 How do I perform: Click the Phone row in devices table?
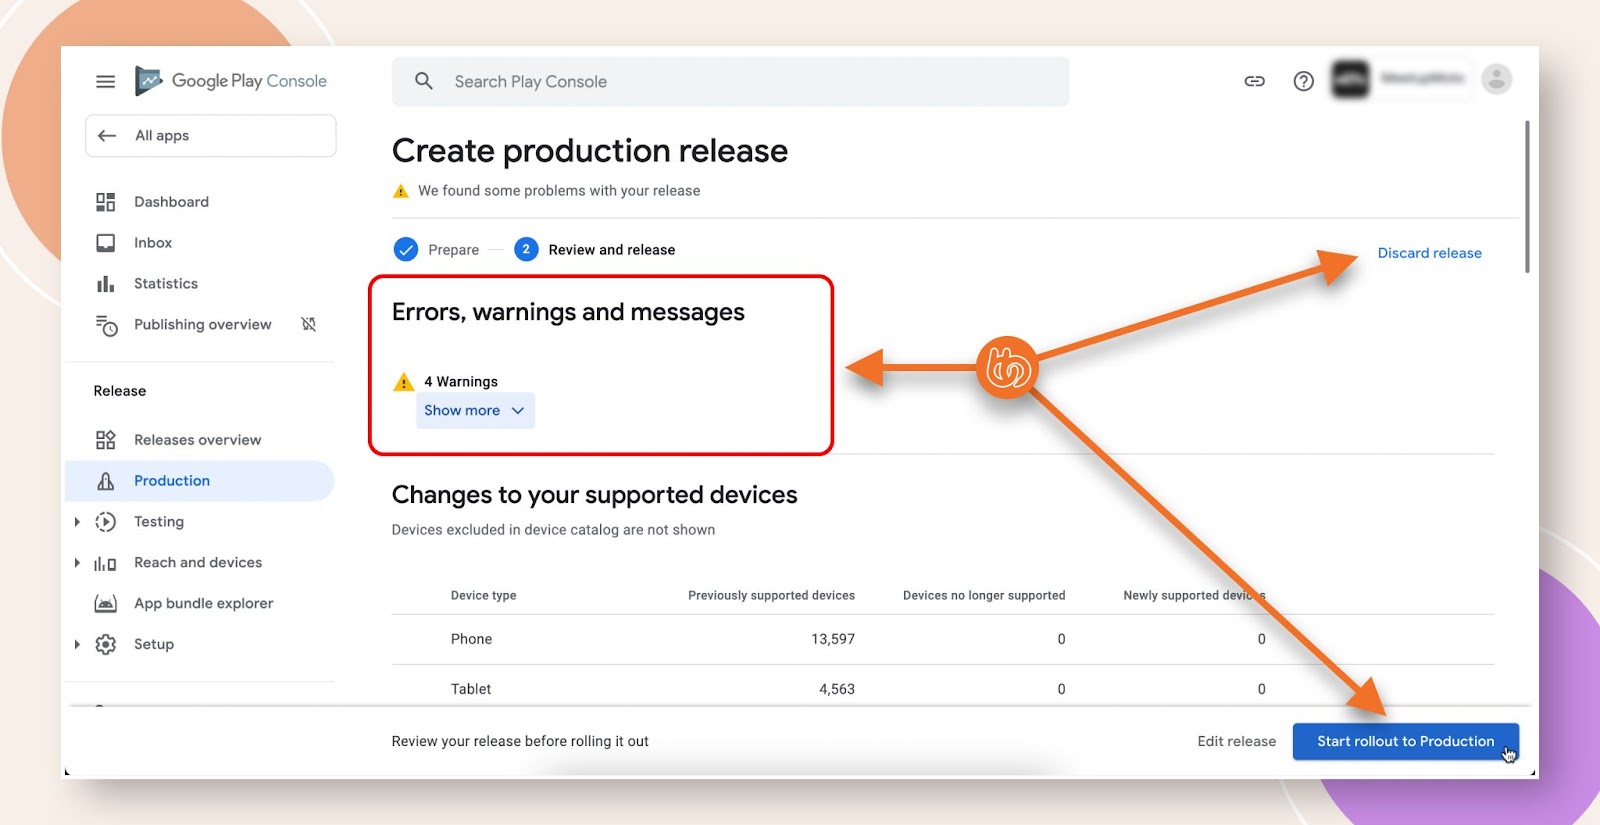click(x=943, y=640)
